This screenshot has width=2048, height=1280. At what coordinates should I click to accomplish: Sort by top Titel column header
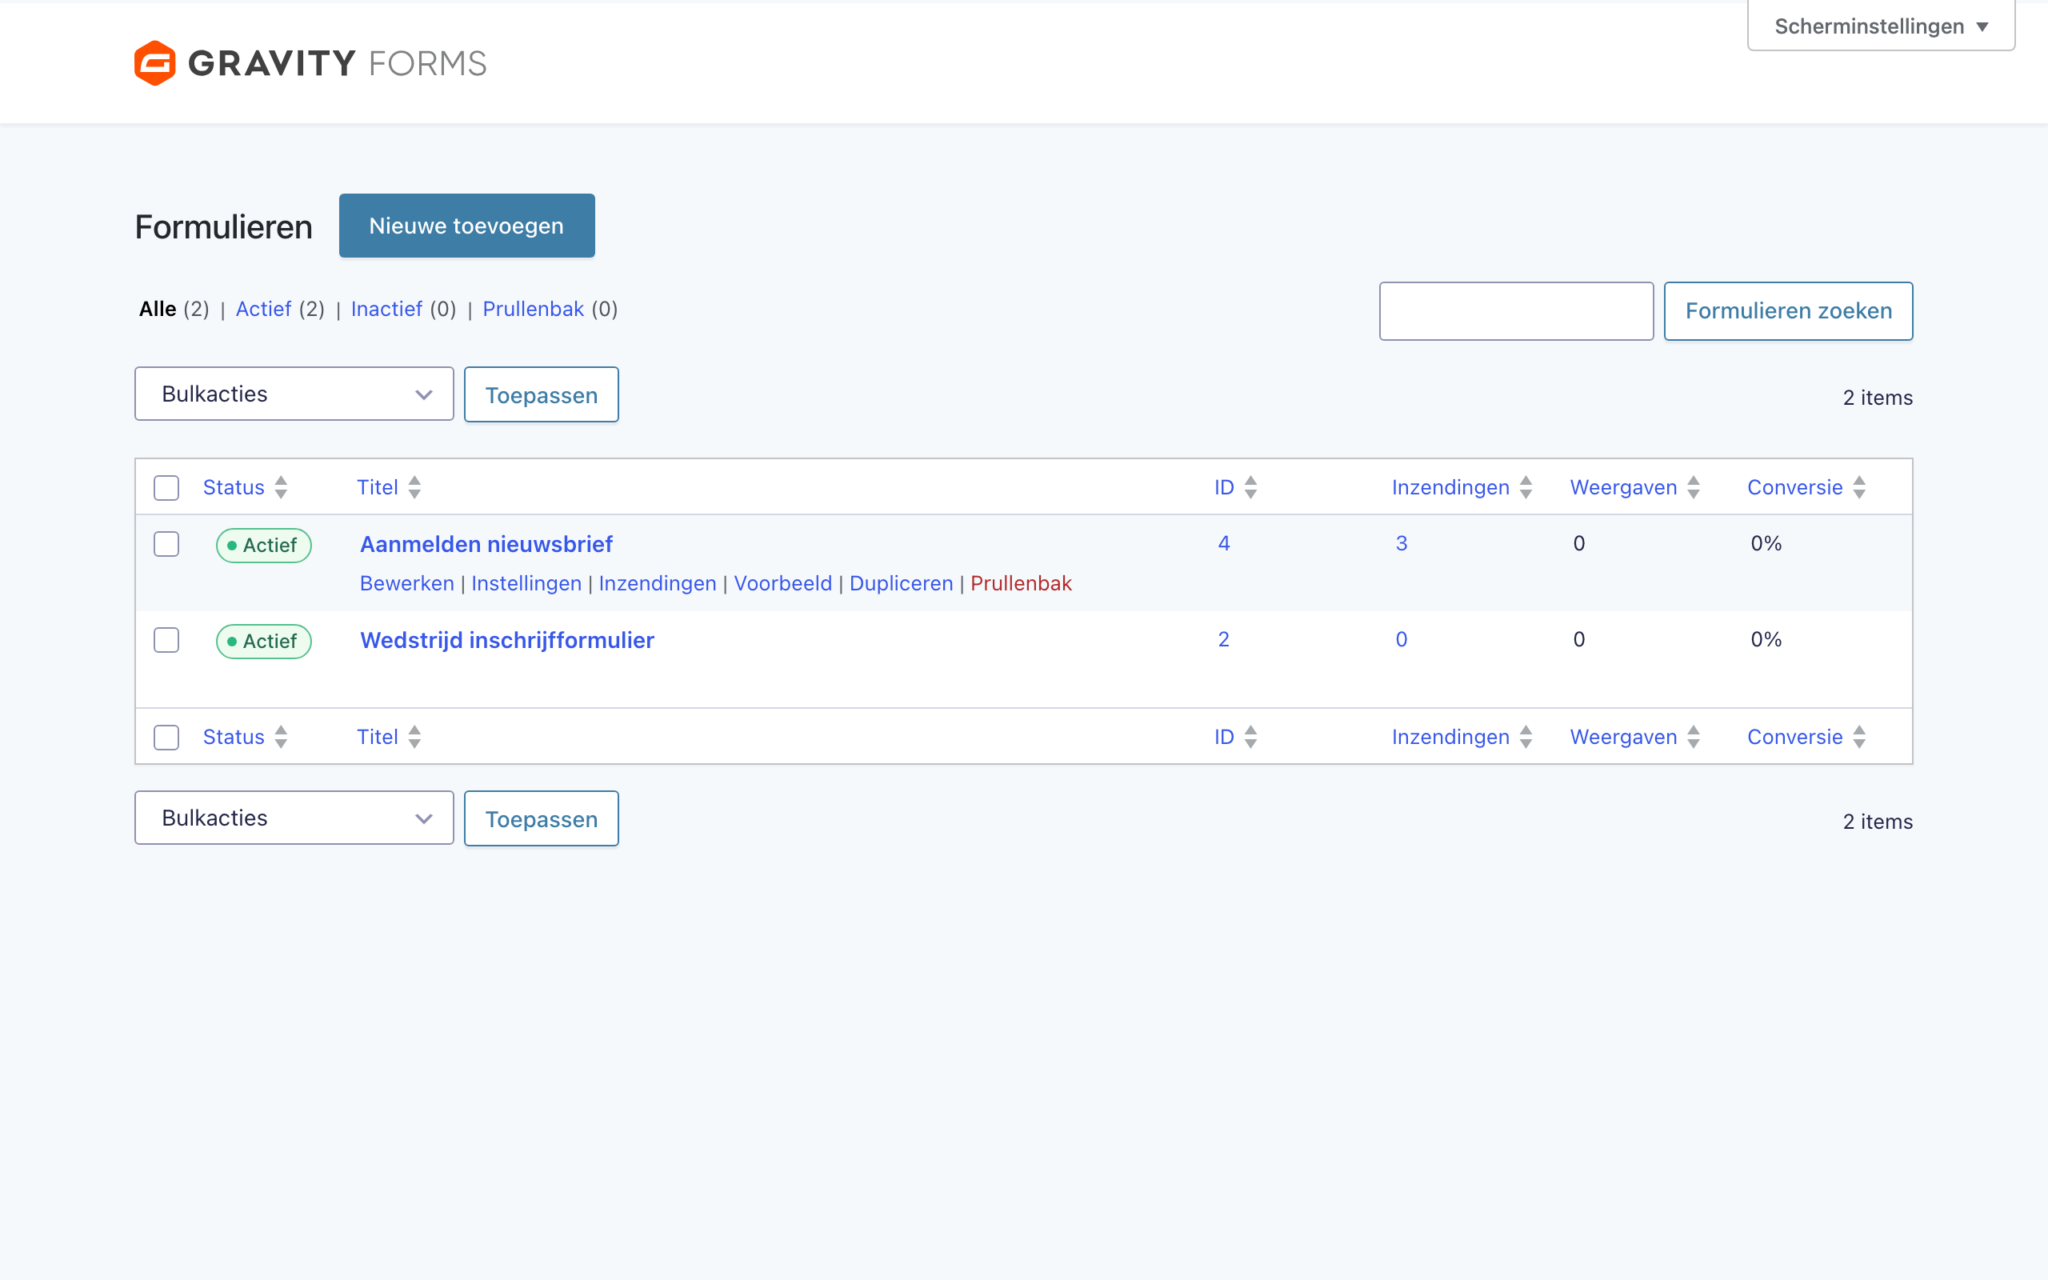pyautogui.click(x=377, y=487)
